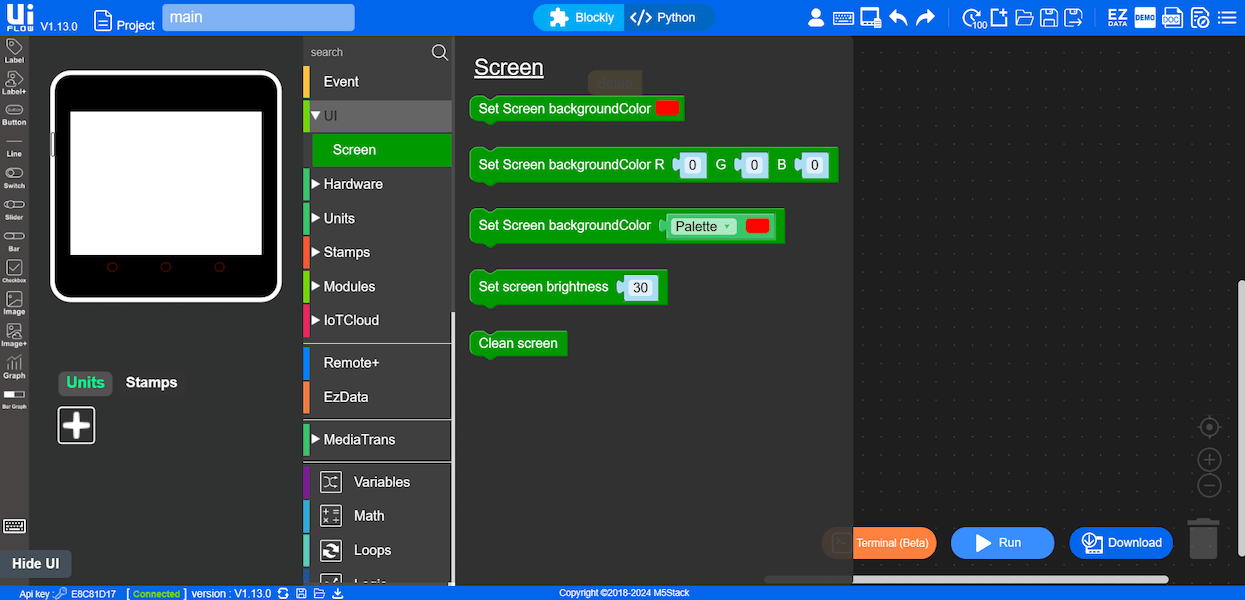Collapse the UI category

pos(315,116)
